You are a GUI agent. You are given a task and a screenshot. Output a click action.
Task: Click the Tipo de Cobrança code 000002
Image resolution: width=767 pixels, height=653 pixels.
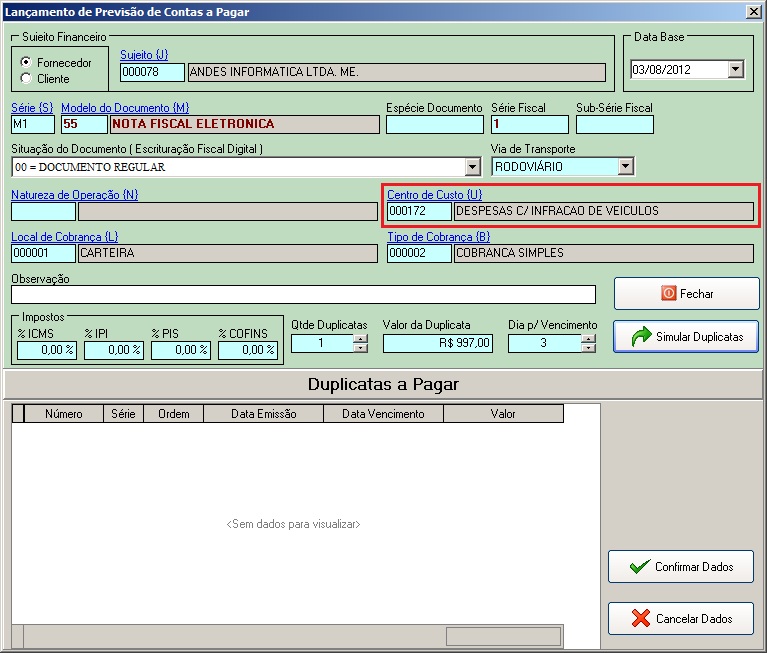point(419,253)
